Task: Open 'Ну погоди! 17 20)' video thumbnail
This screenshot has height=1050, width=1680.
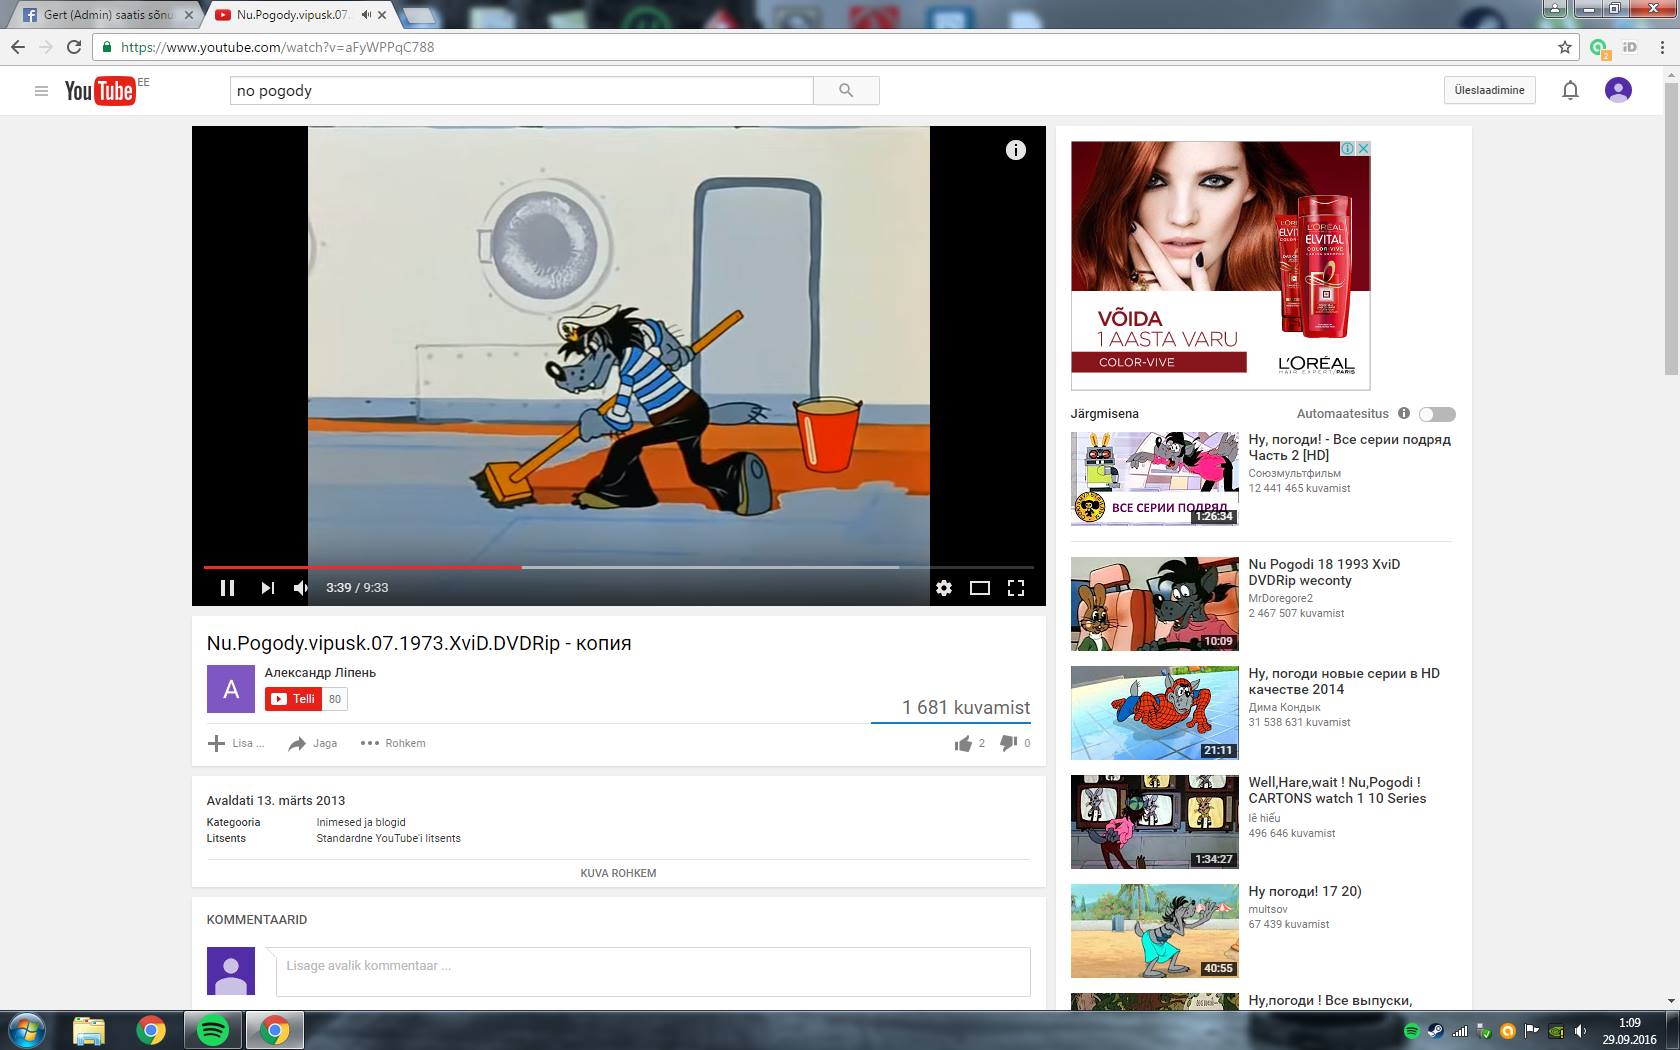Action: [1155, 931]
